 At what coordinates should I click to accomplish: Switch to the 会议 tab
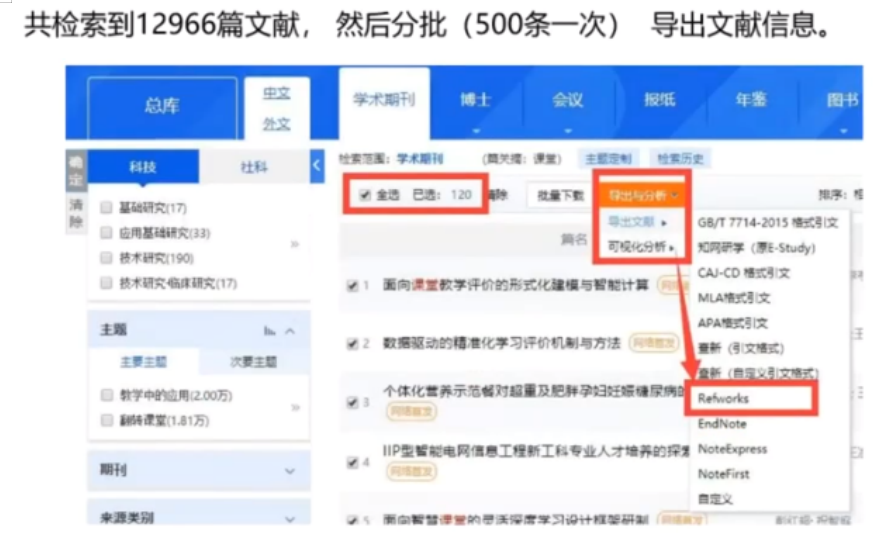click(567, 100)
